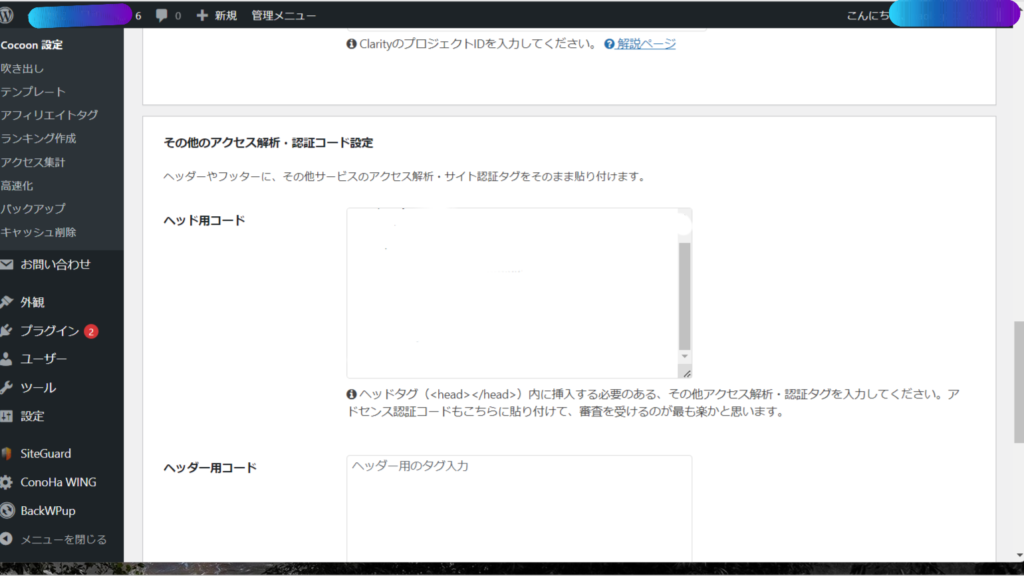Open the お問い合わせ menu
Screen dimensions: 1024x576
[x=56, y=264]
